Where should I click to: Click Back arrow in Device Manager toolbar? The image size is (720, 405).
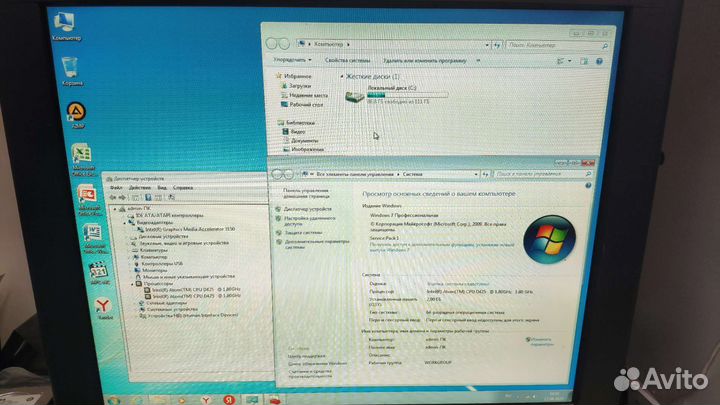point(112,197)
